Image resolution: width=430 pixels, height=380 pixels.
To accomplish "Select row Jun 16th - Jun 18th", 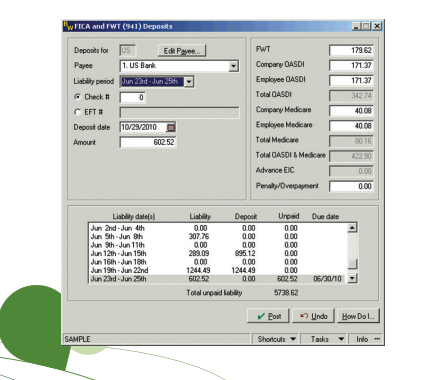I will (218, 262).
